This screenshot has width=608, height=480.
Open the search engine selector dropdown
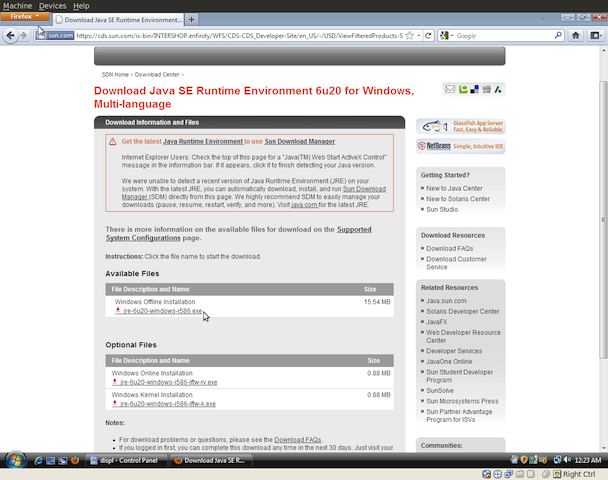point(447,36)
